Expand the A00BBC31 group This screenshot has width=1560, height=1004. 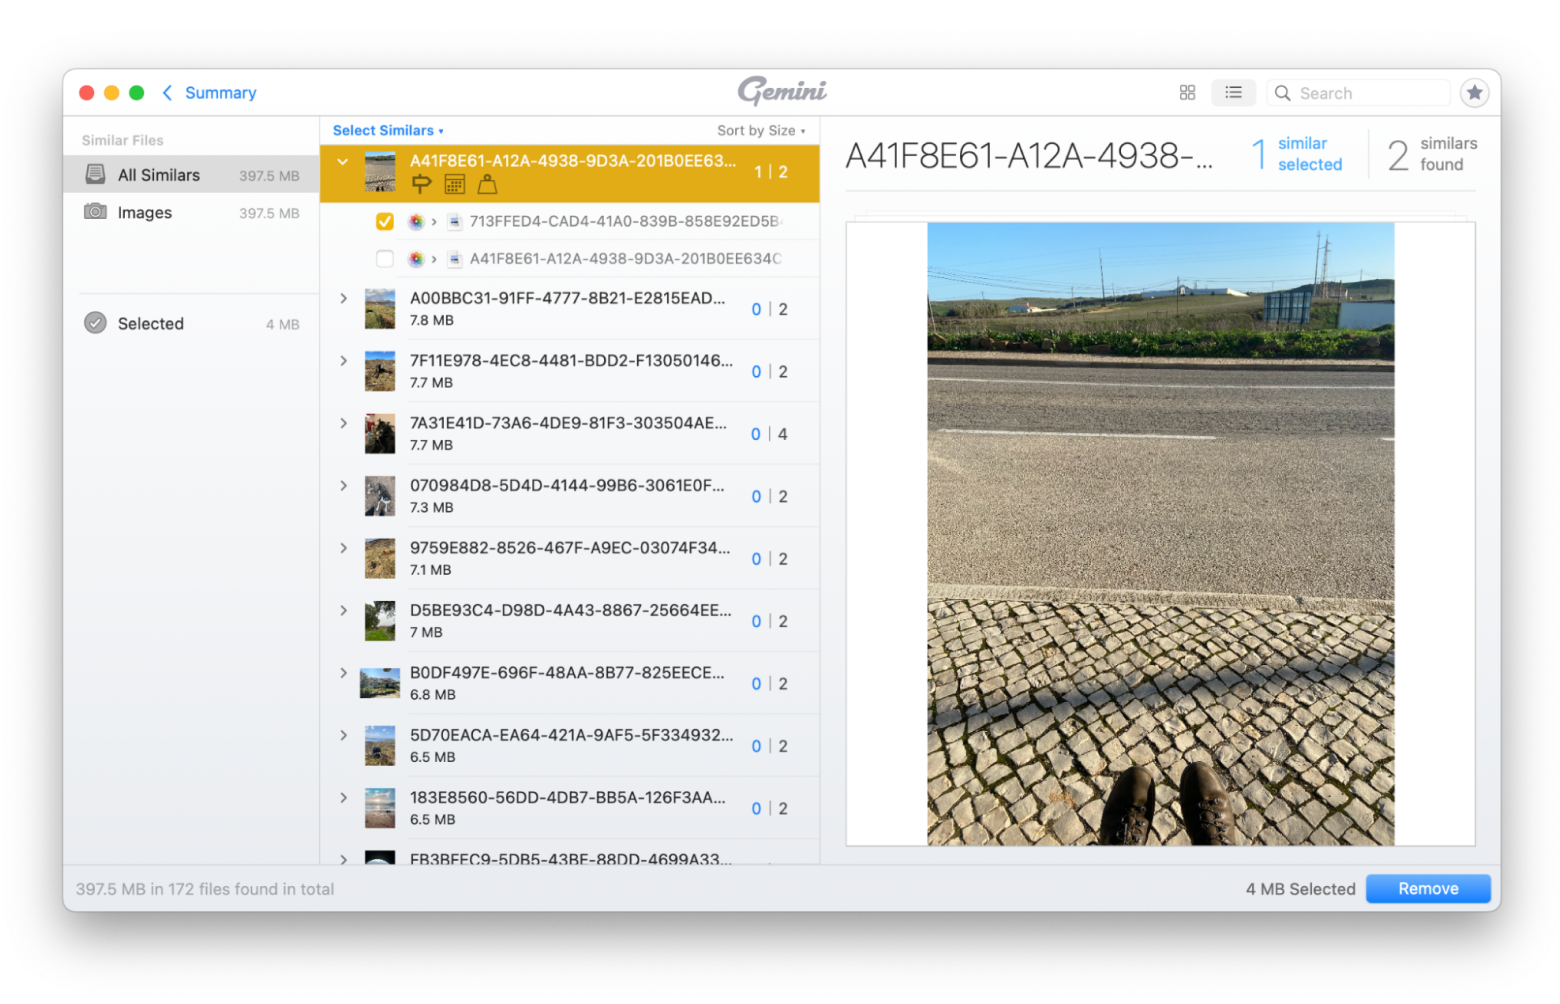[343, 299]
